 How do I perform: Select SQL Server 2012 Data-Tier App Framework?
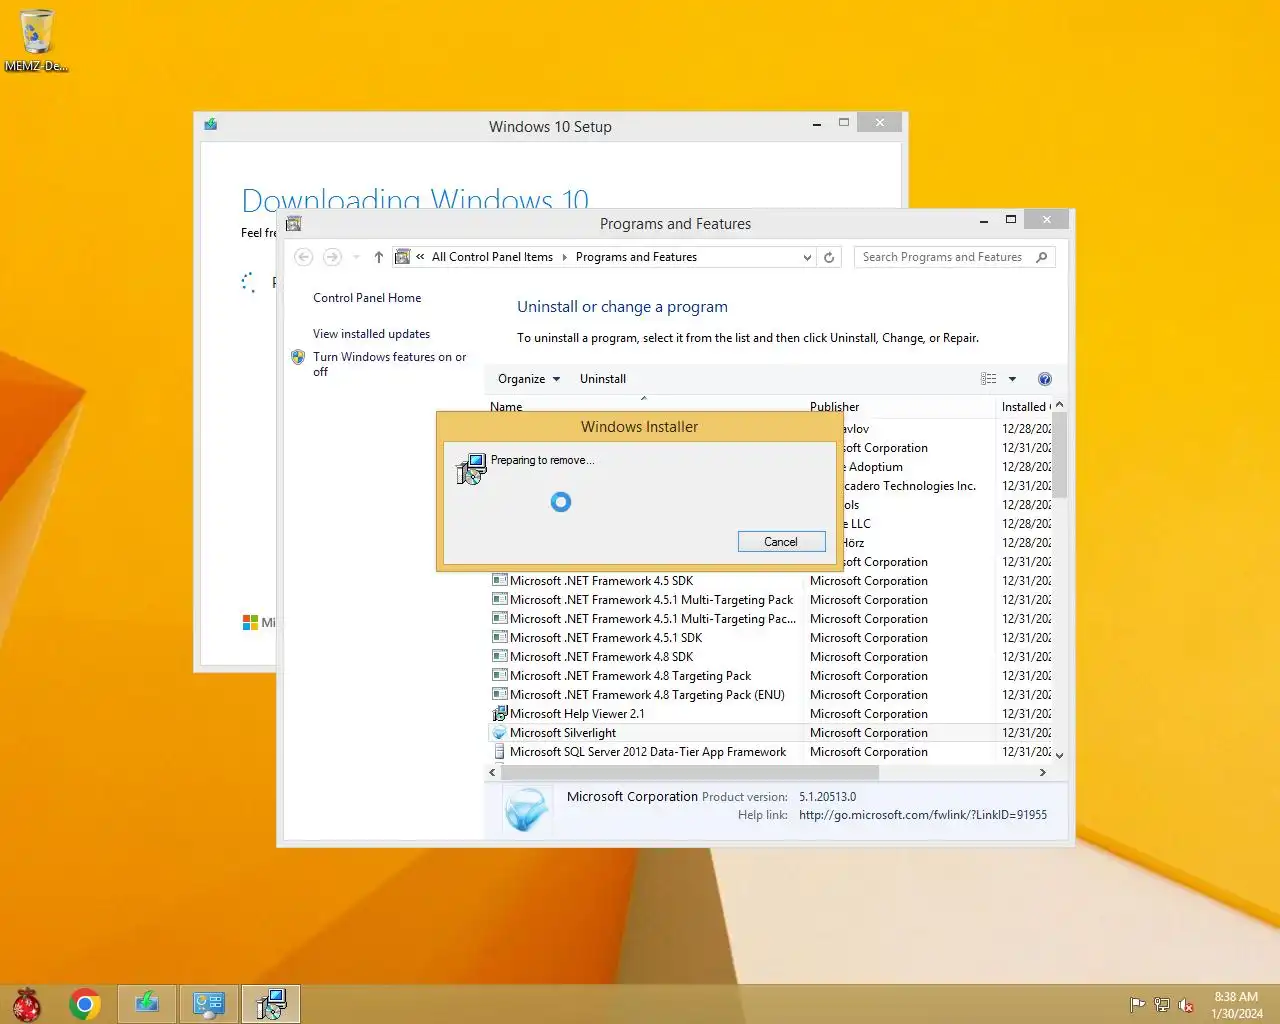(648, 752)
